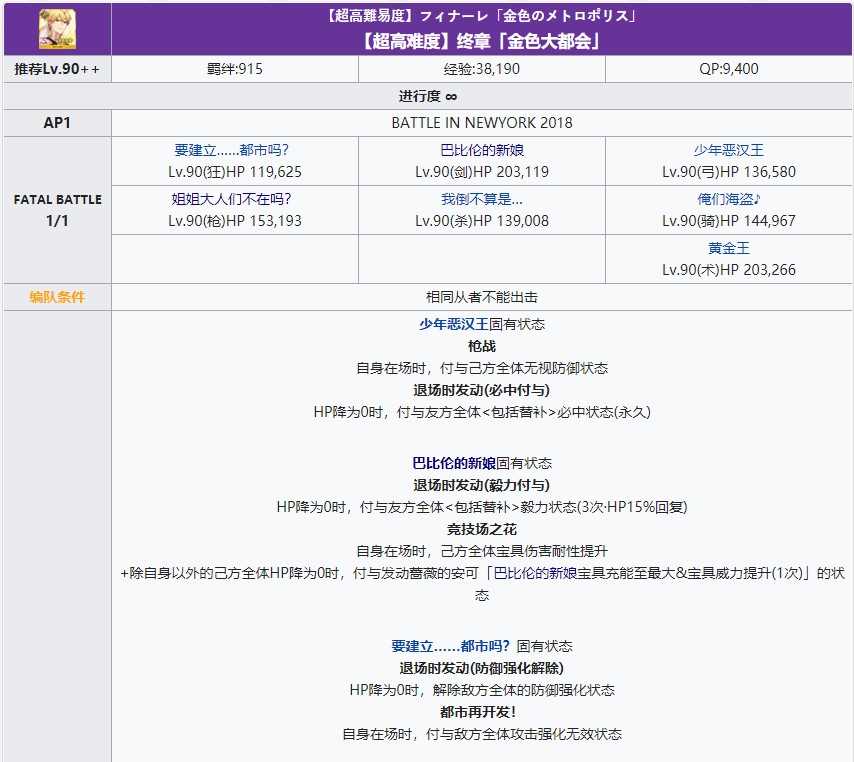Select text Lv.90(枪)HP 153,193
This screenshot has width=854, height=762.
pos(235,221)
